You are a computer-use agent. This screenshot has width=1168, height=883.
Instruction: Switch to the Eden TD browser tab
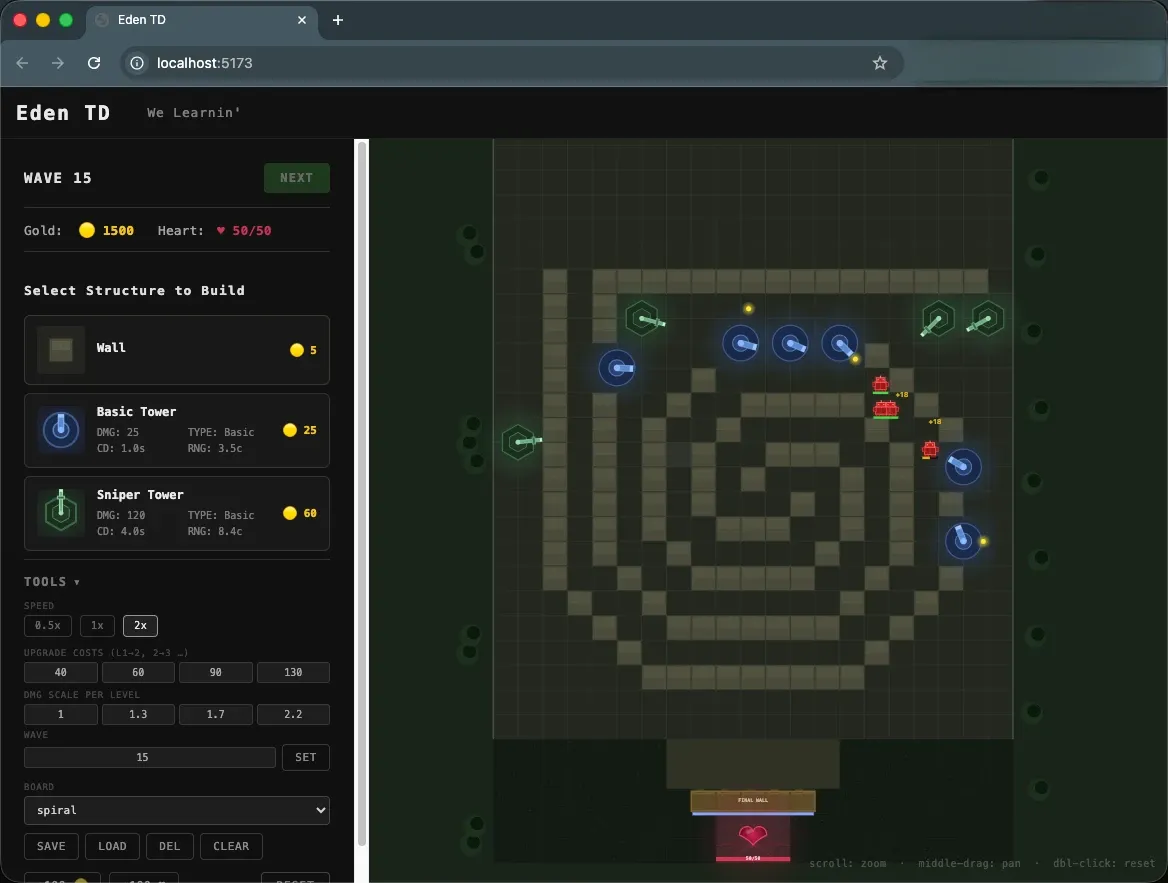pyautogui.click(x=201, y=20)
